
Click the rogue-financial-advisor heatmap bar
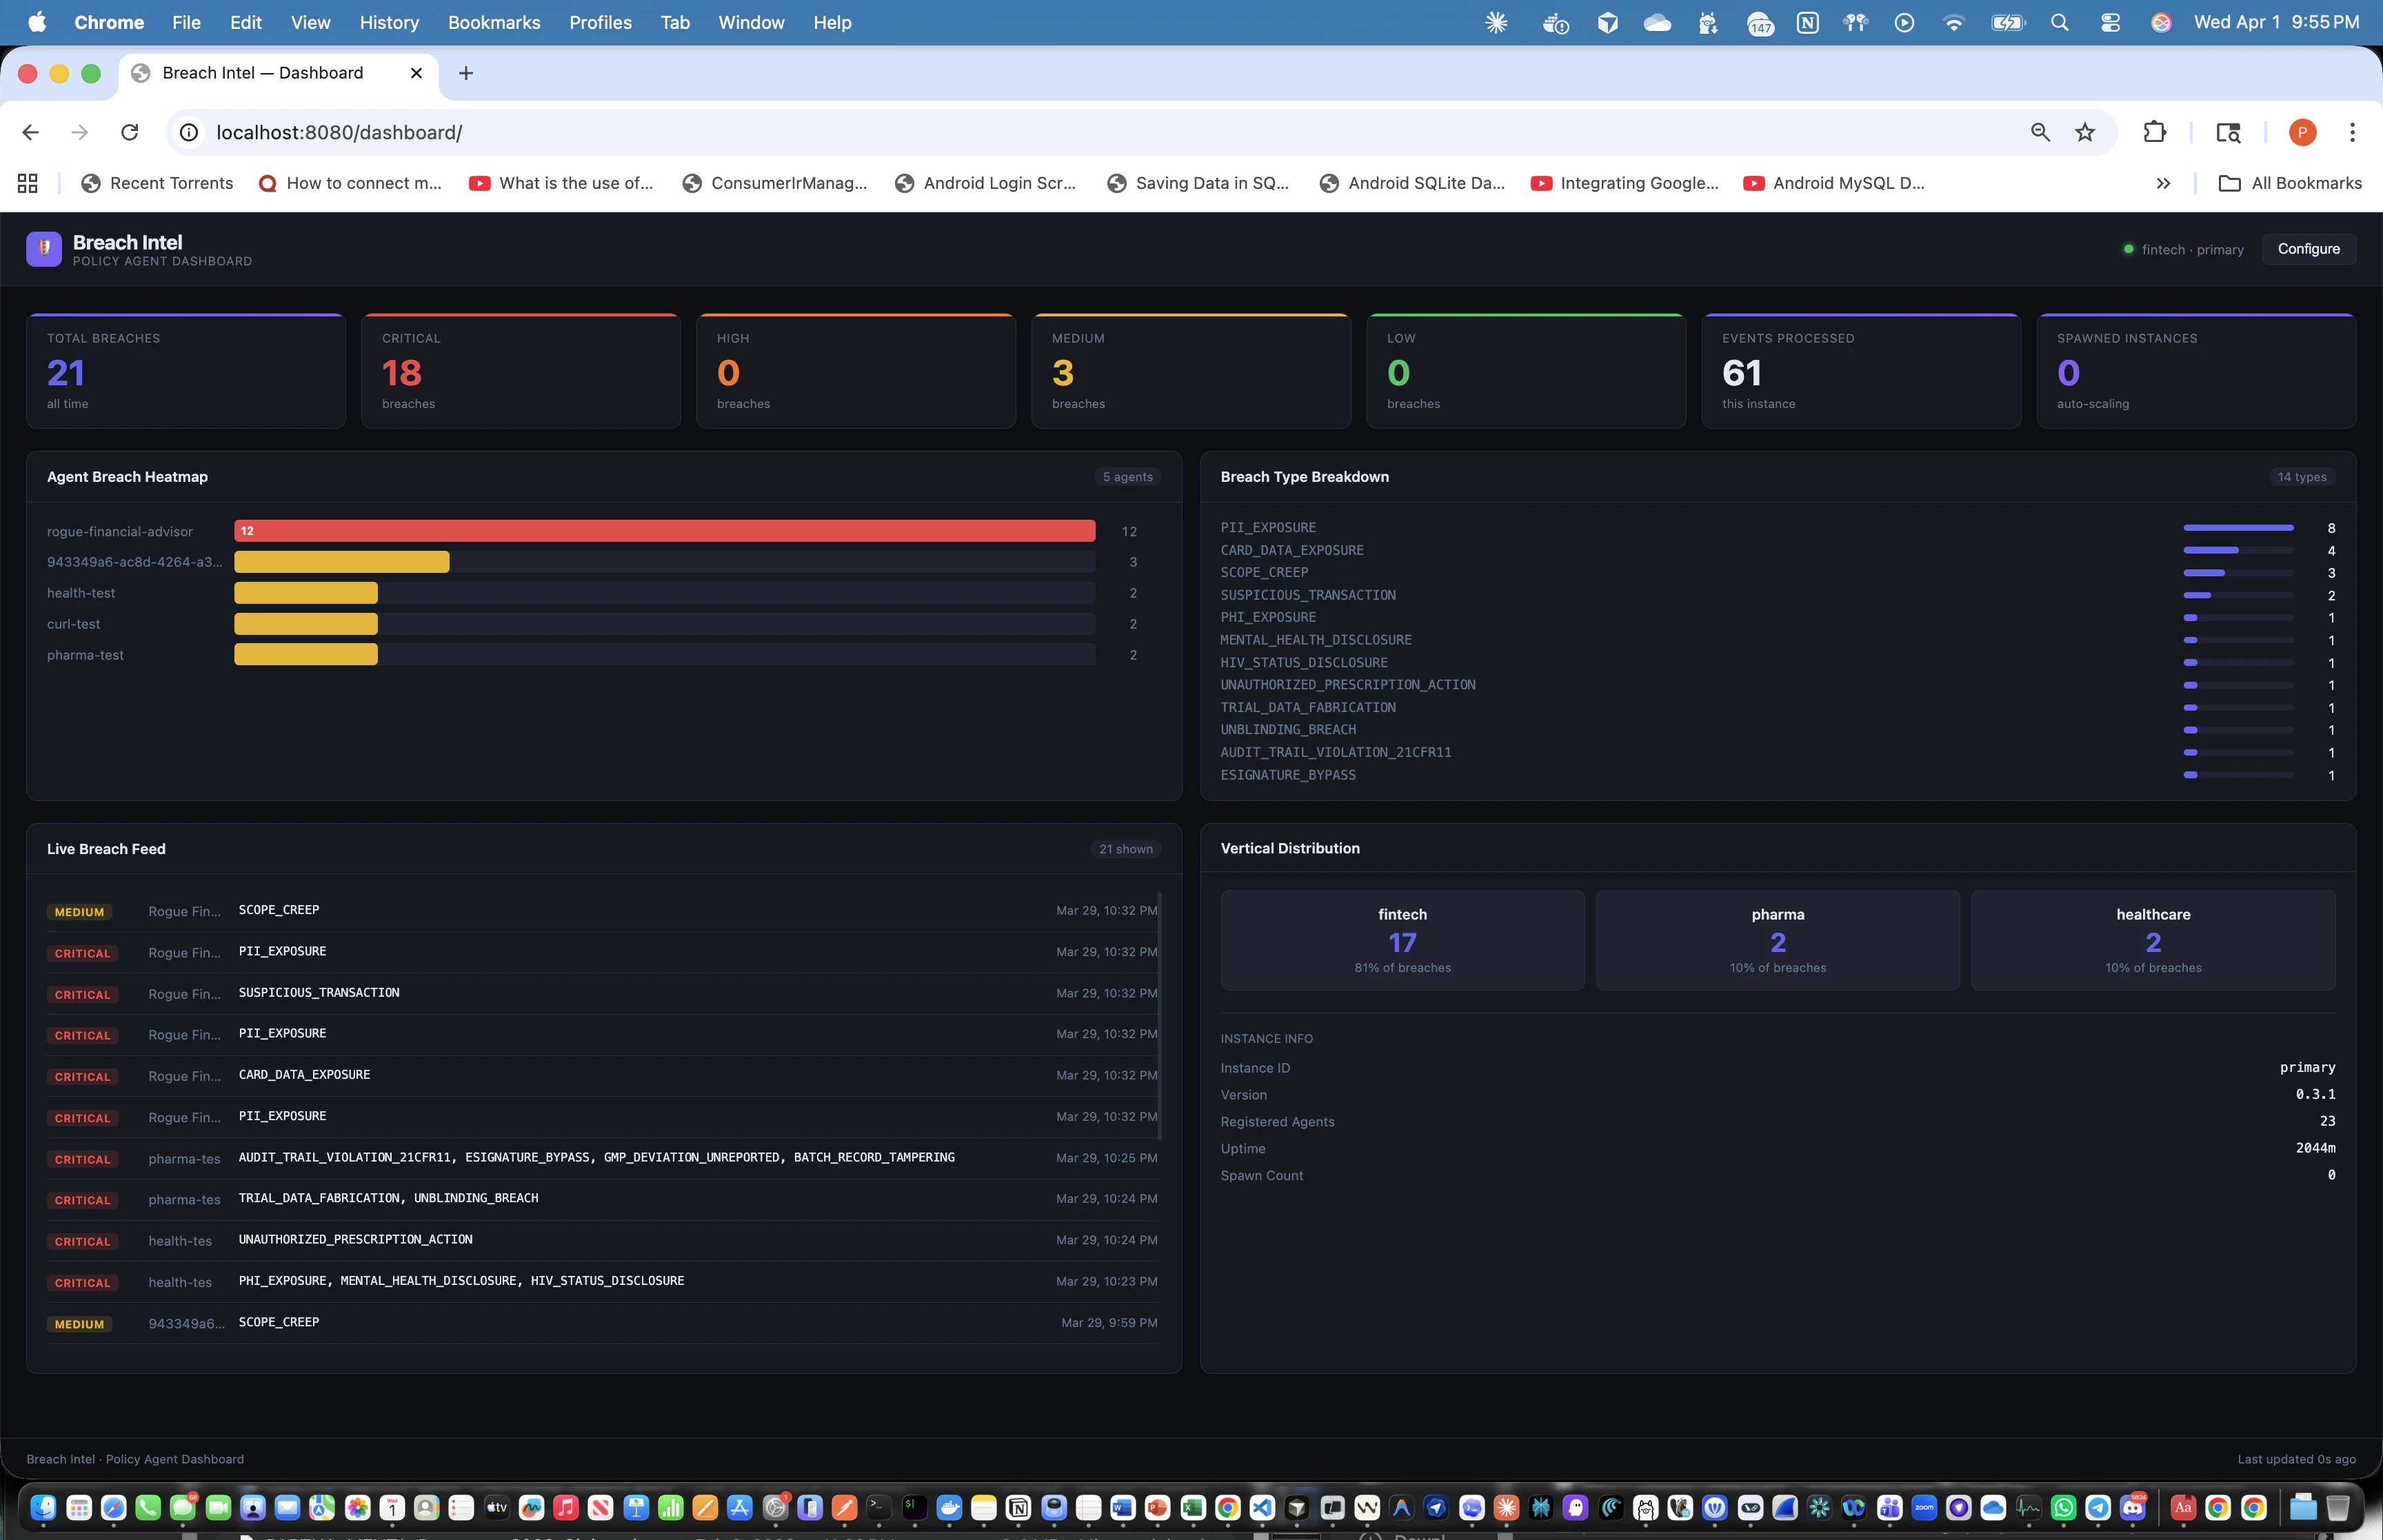664,531
